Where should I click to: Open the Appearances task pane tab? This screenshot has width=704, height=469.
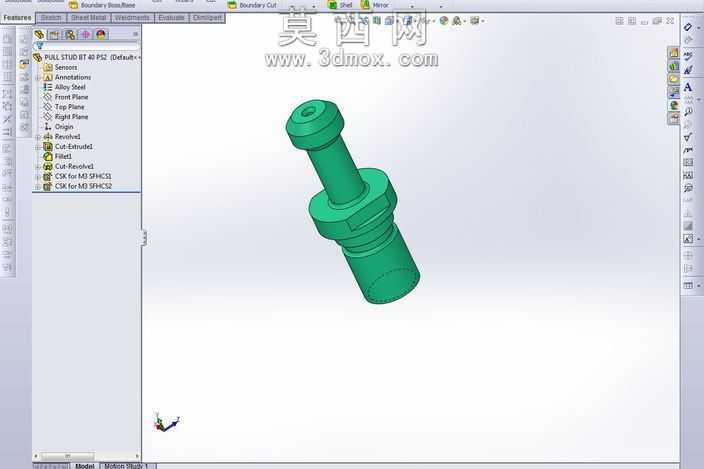674,105
